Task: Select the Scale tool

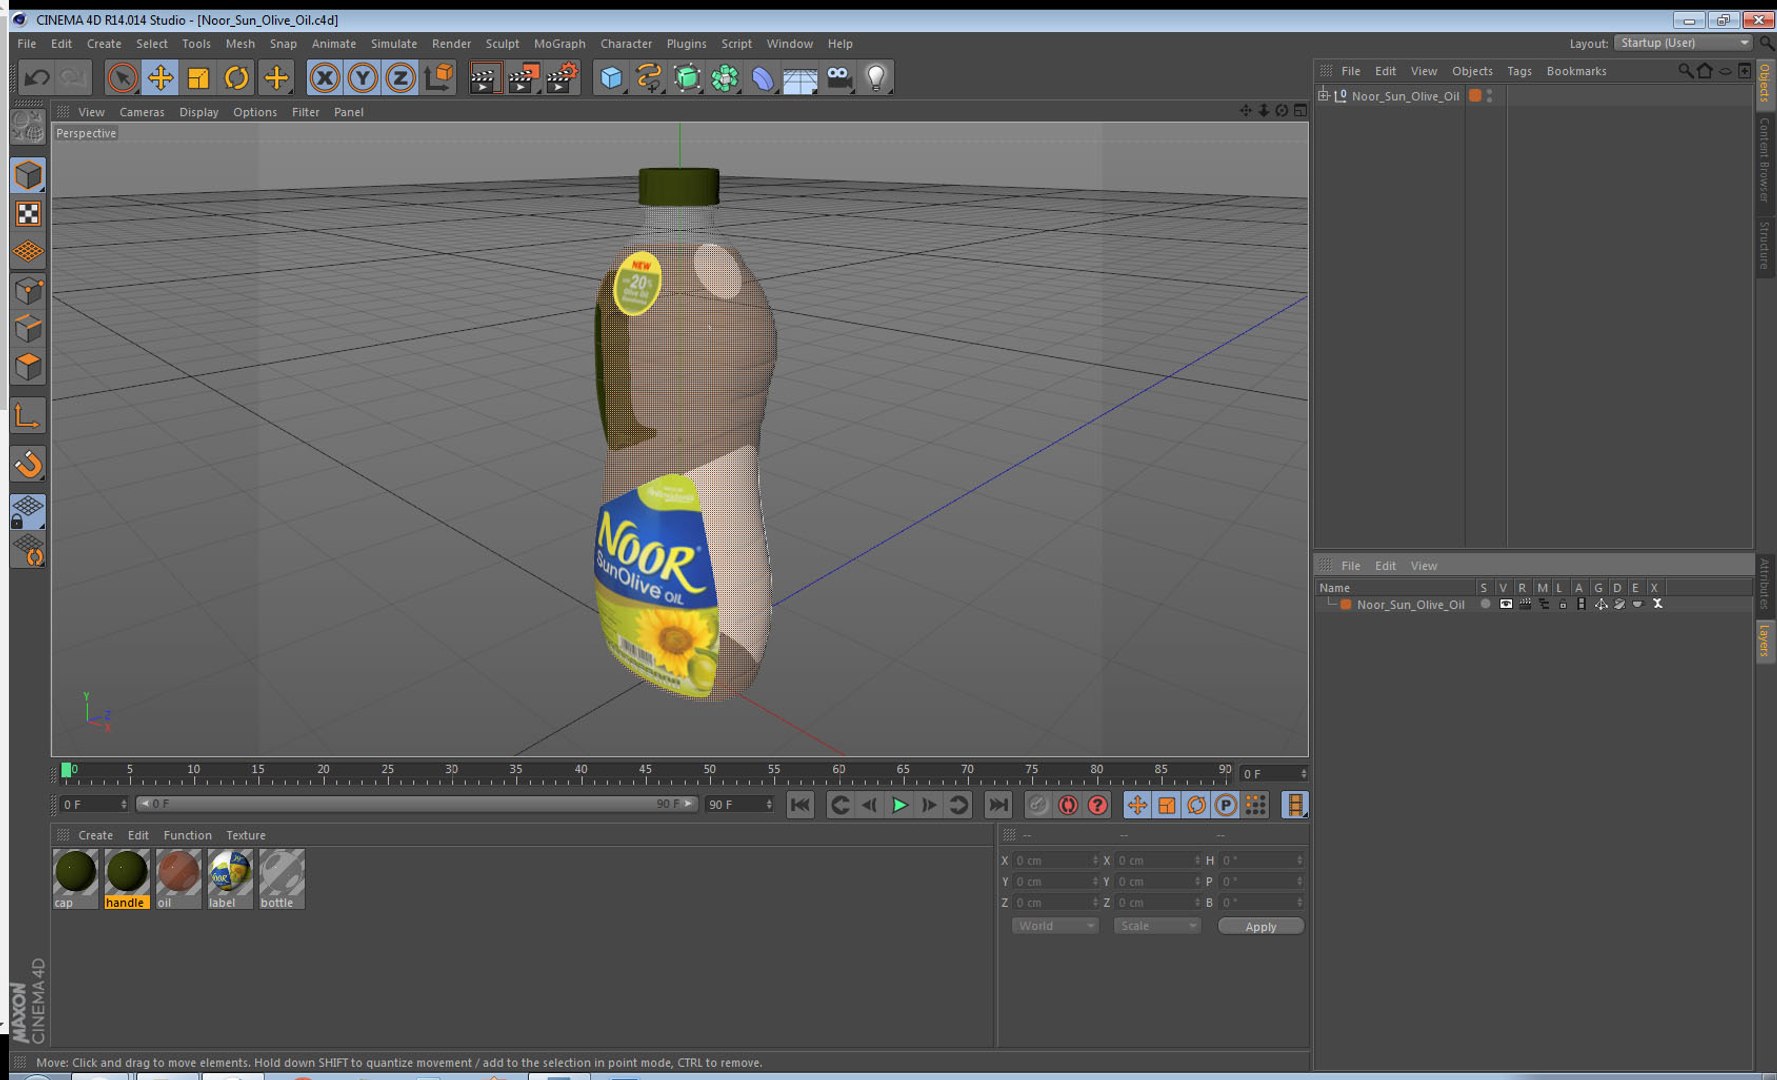Action: 198,78
